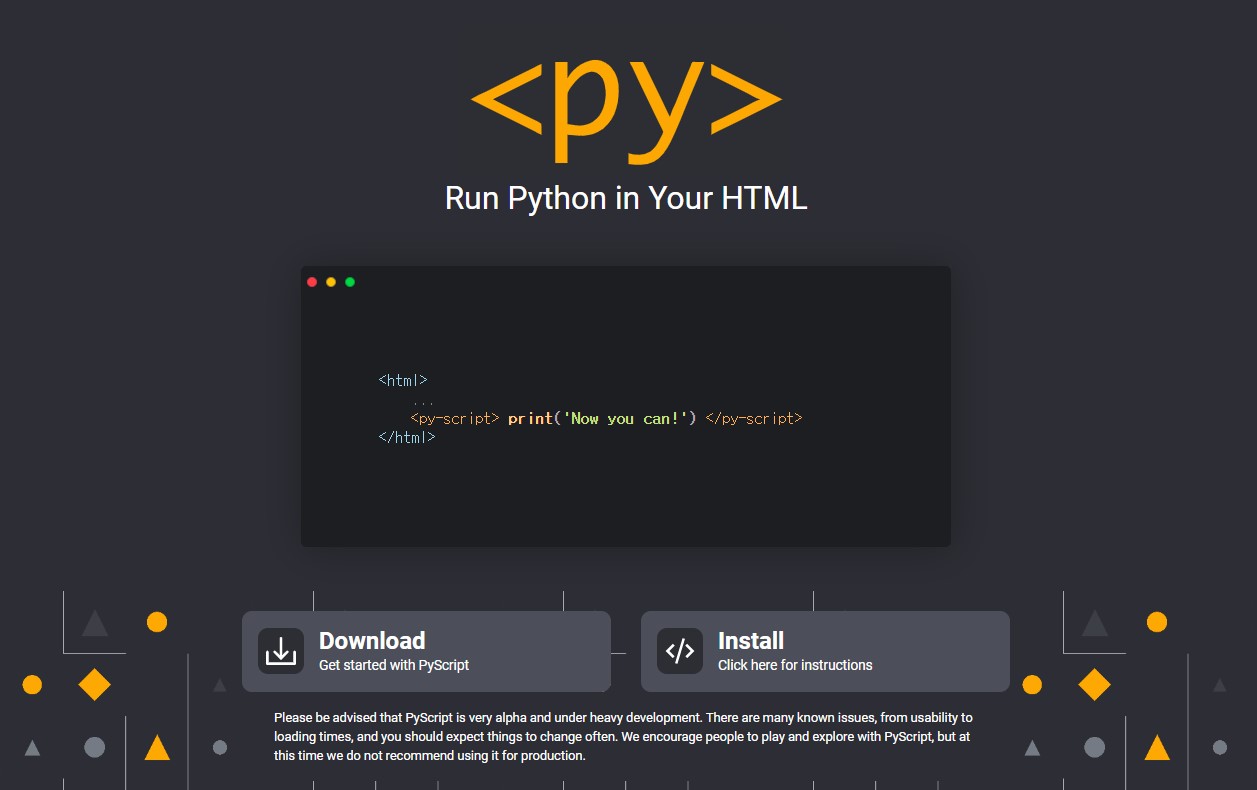Click the green dot in code window
The width and height of the screenshot is (1257, 790).
(x=350, y=282)
